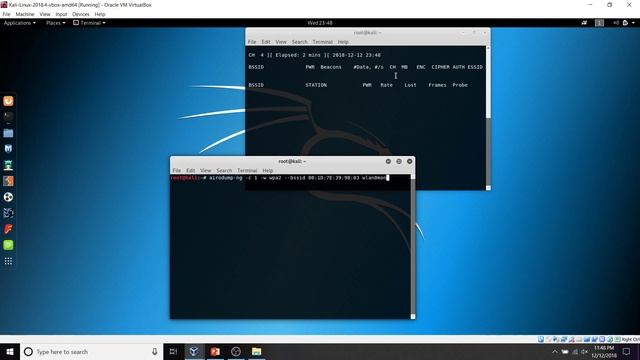This screenshot has height=360, width=640.
Task: Open workspace switcher in Kali top bar
Action: click(x=599, y=23)
